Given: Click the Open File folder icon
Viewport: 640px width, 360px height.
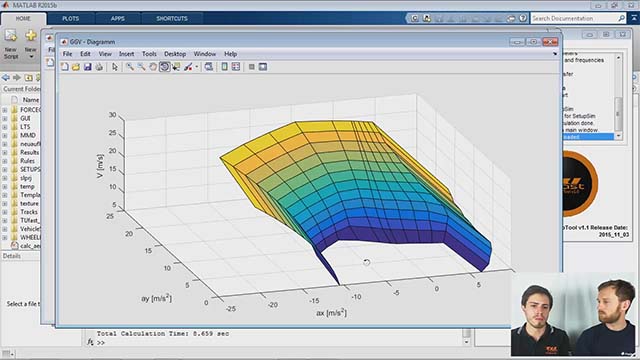Looking at the screenshot, I should (76, 67).
